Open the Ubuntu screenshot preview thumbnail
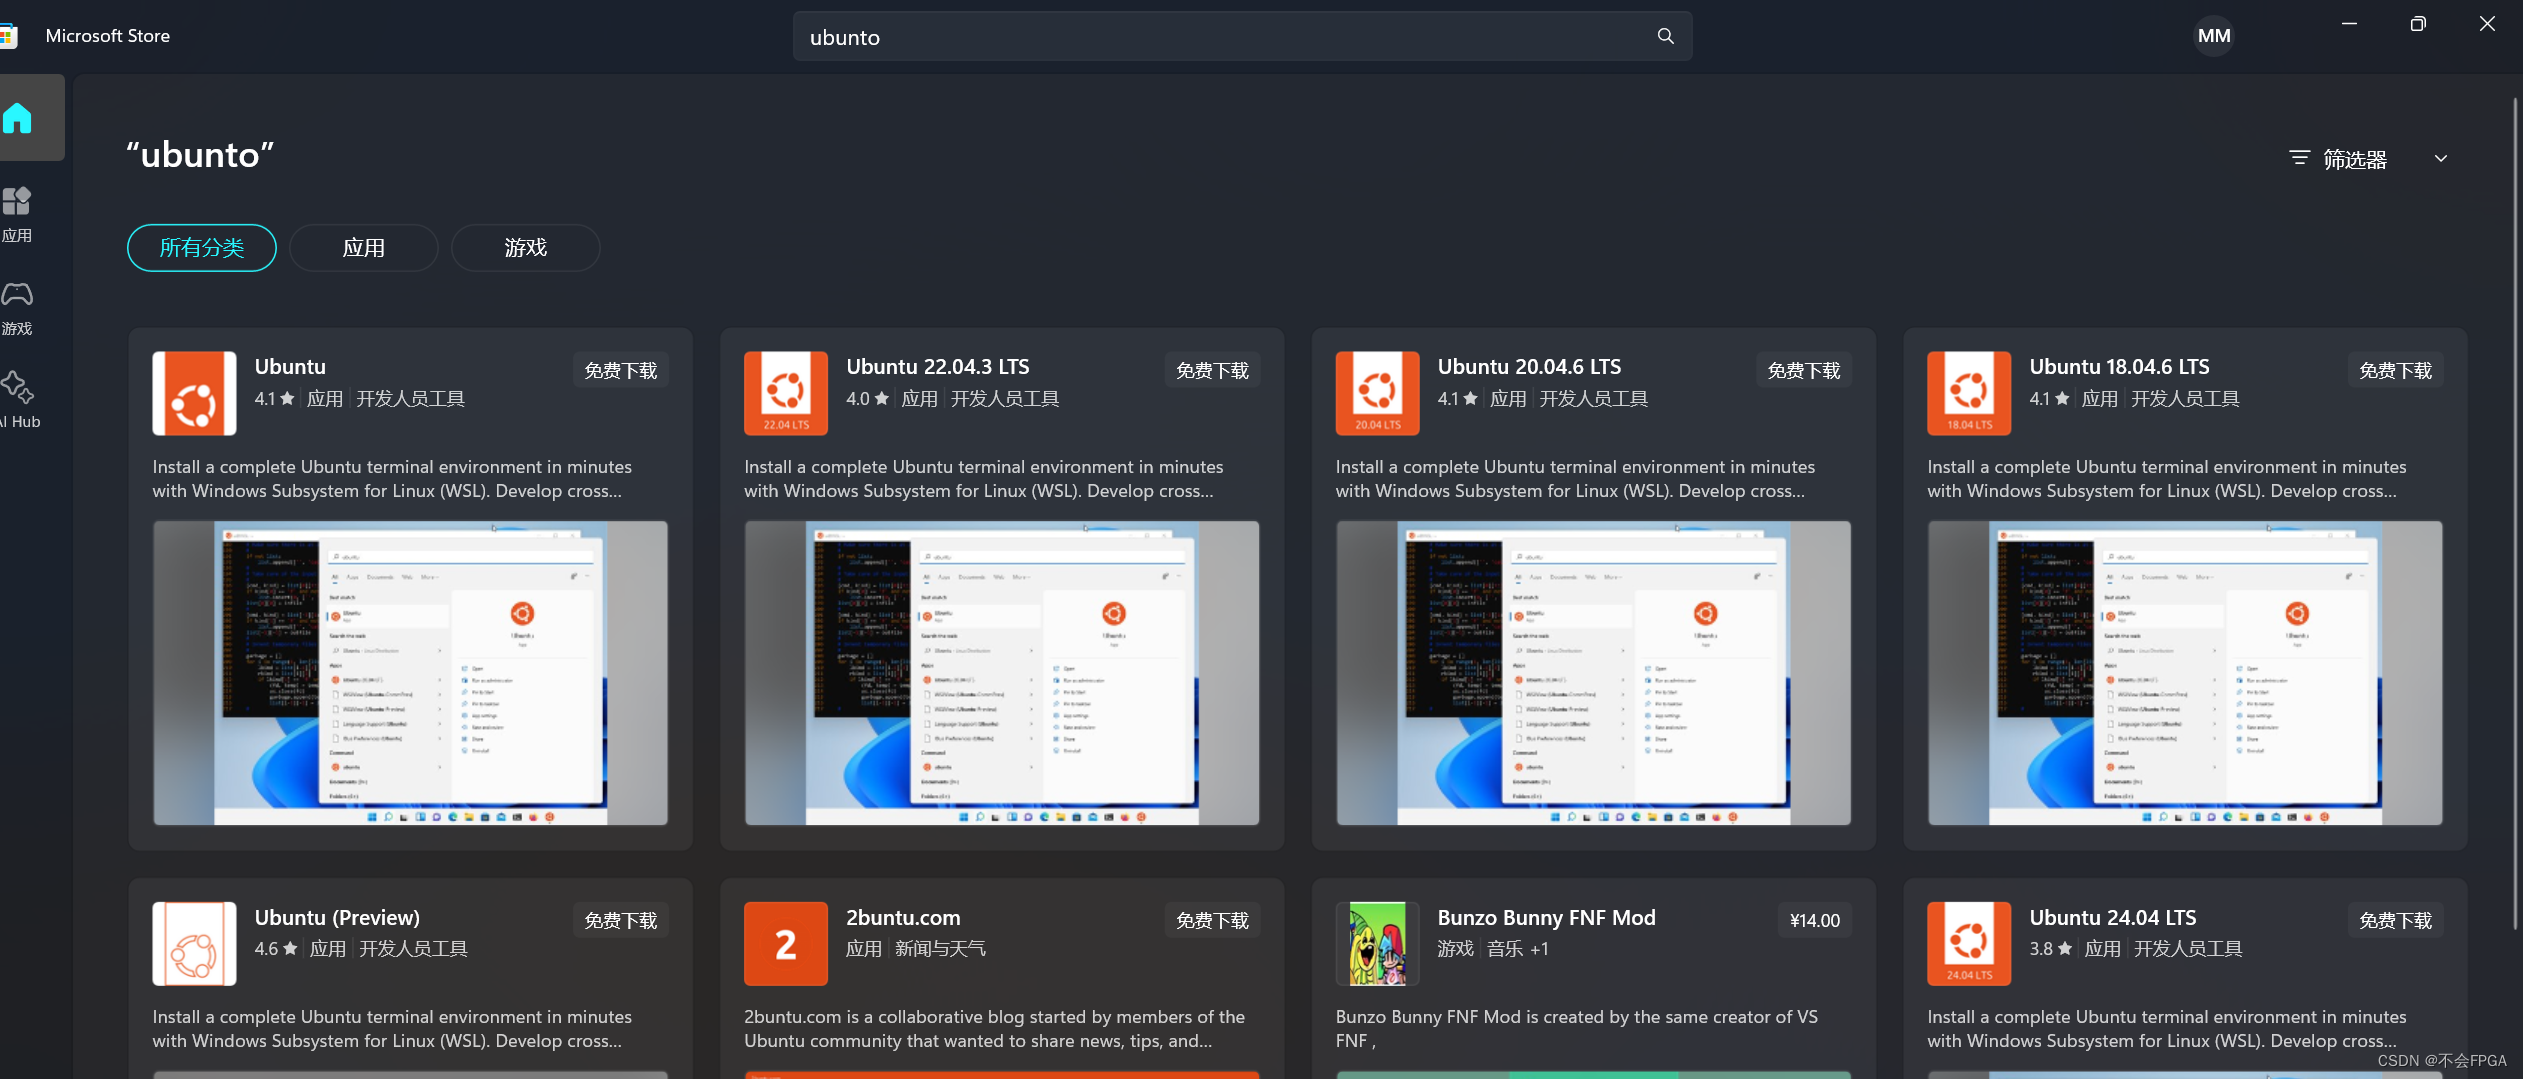Screen dimensions: 2523x1079 tap(410, 673)
